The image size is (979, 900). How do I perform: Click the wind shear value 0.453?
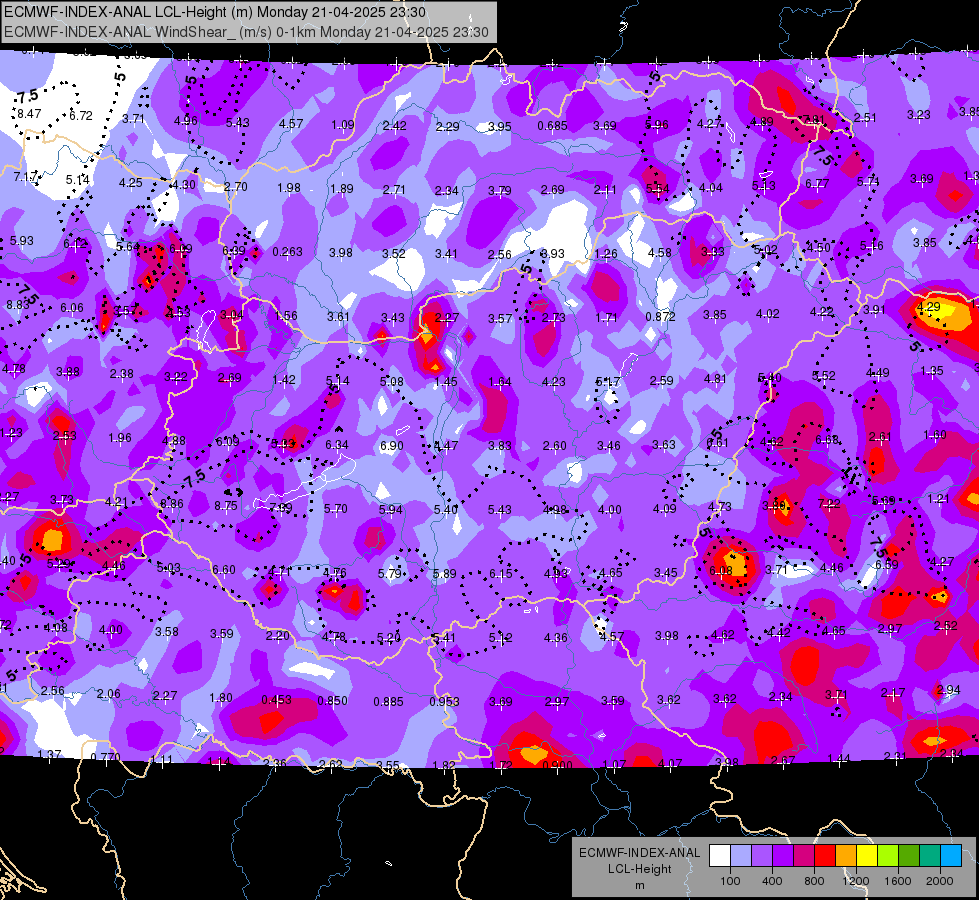click(x=276, y=700)
